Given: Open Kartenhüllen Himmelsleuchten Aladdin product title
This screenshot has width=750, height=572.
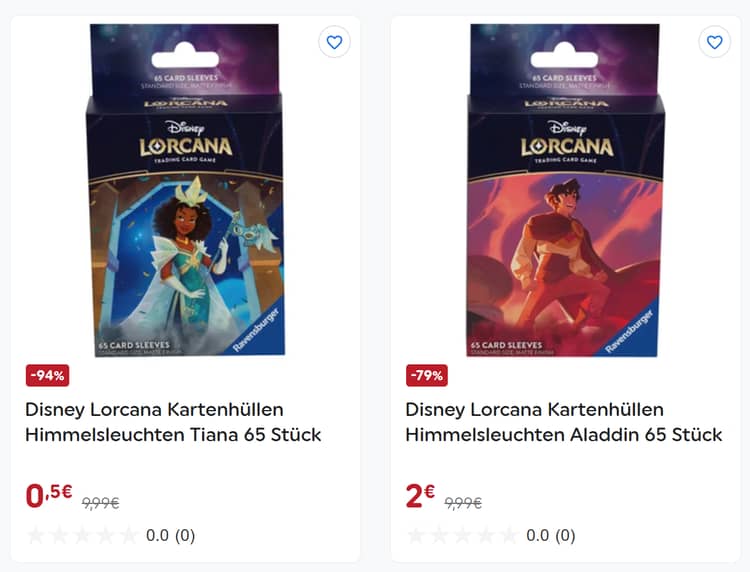Looking at the screenshot, I should click(564, 422).
